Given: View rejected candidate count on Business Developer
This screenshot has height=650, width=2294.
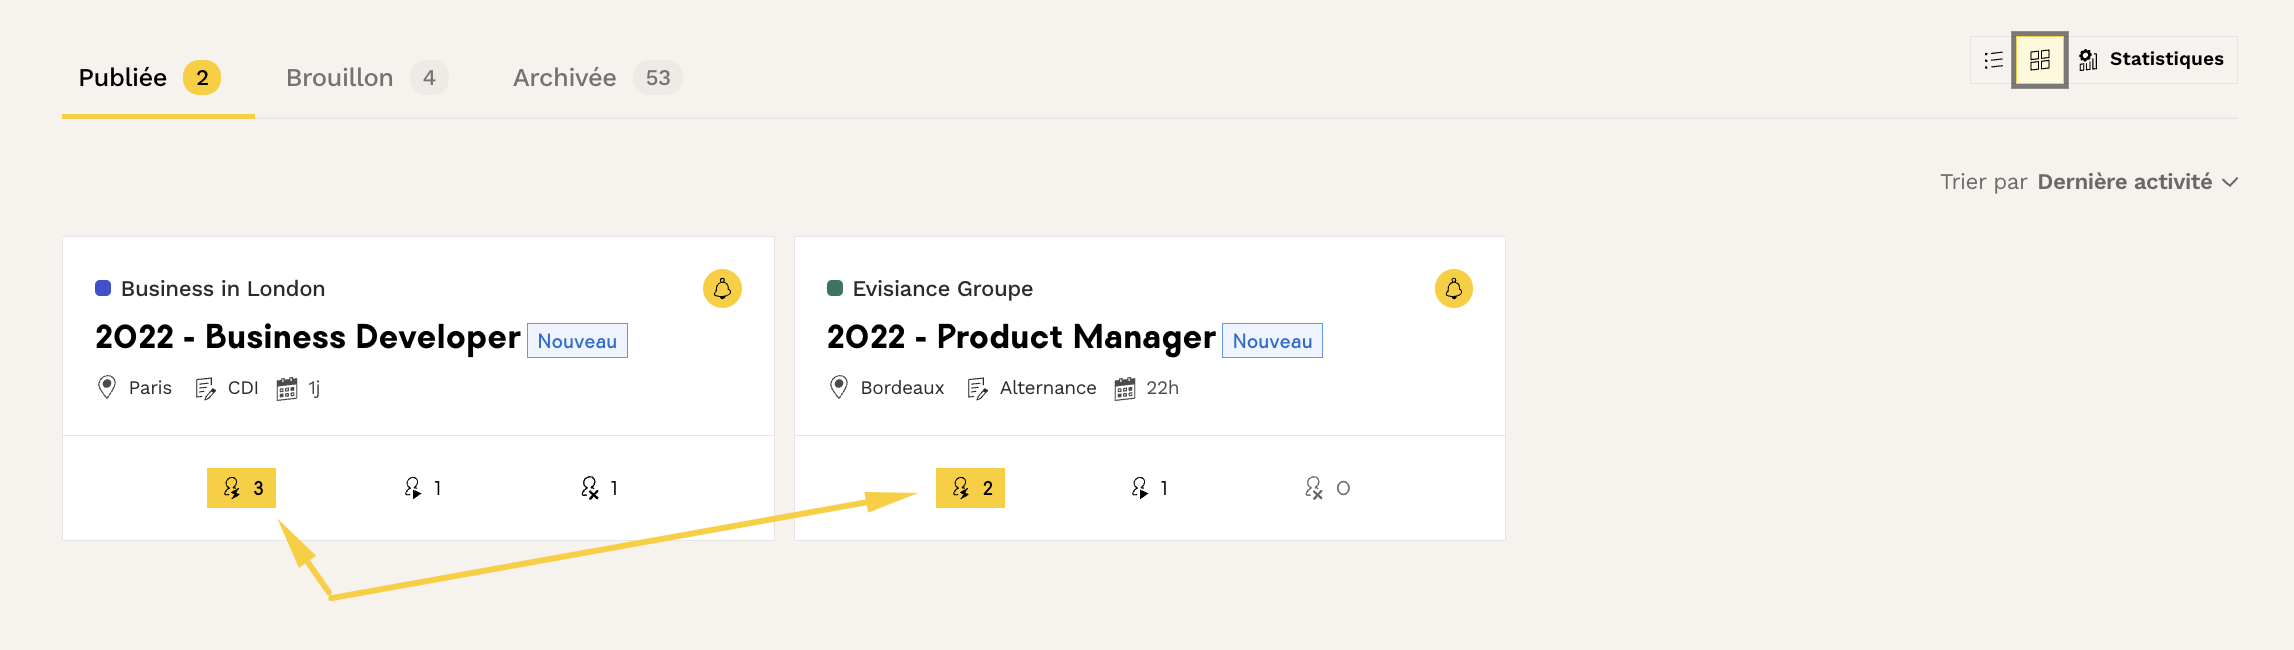Looking at the screenshot, I should (599, 488).
